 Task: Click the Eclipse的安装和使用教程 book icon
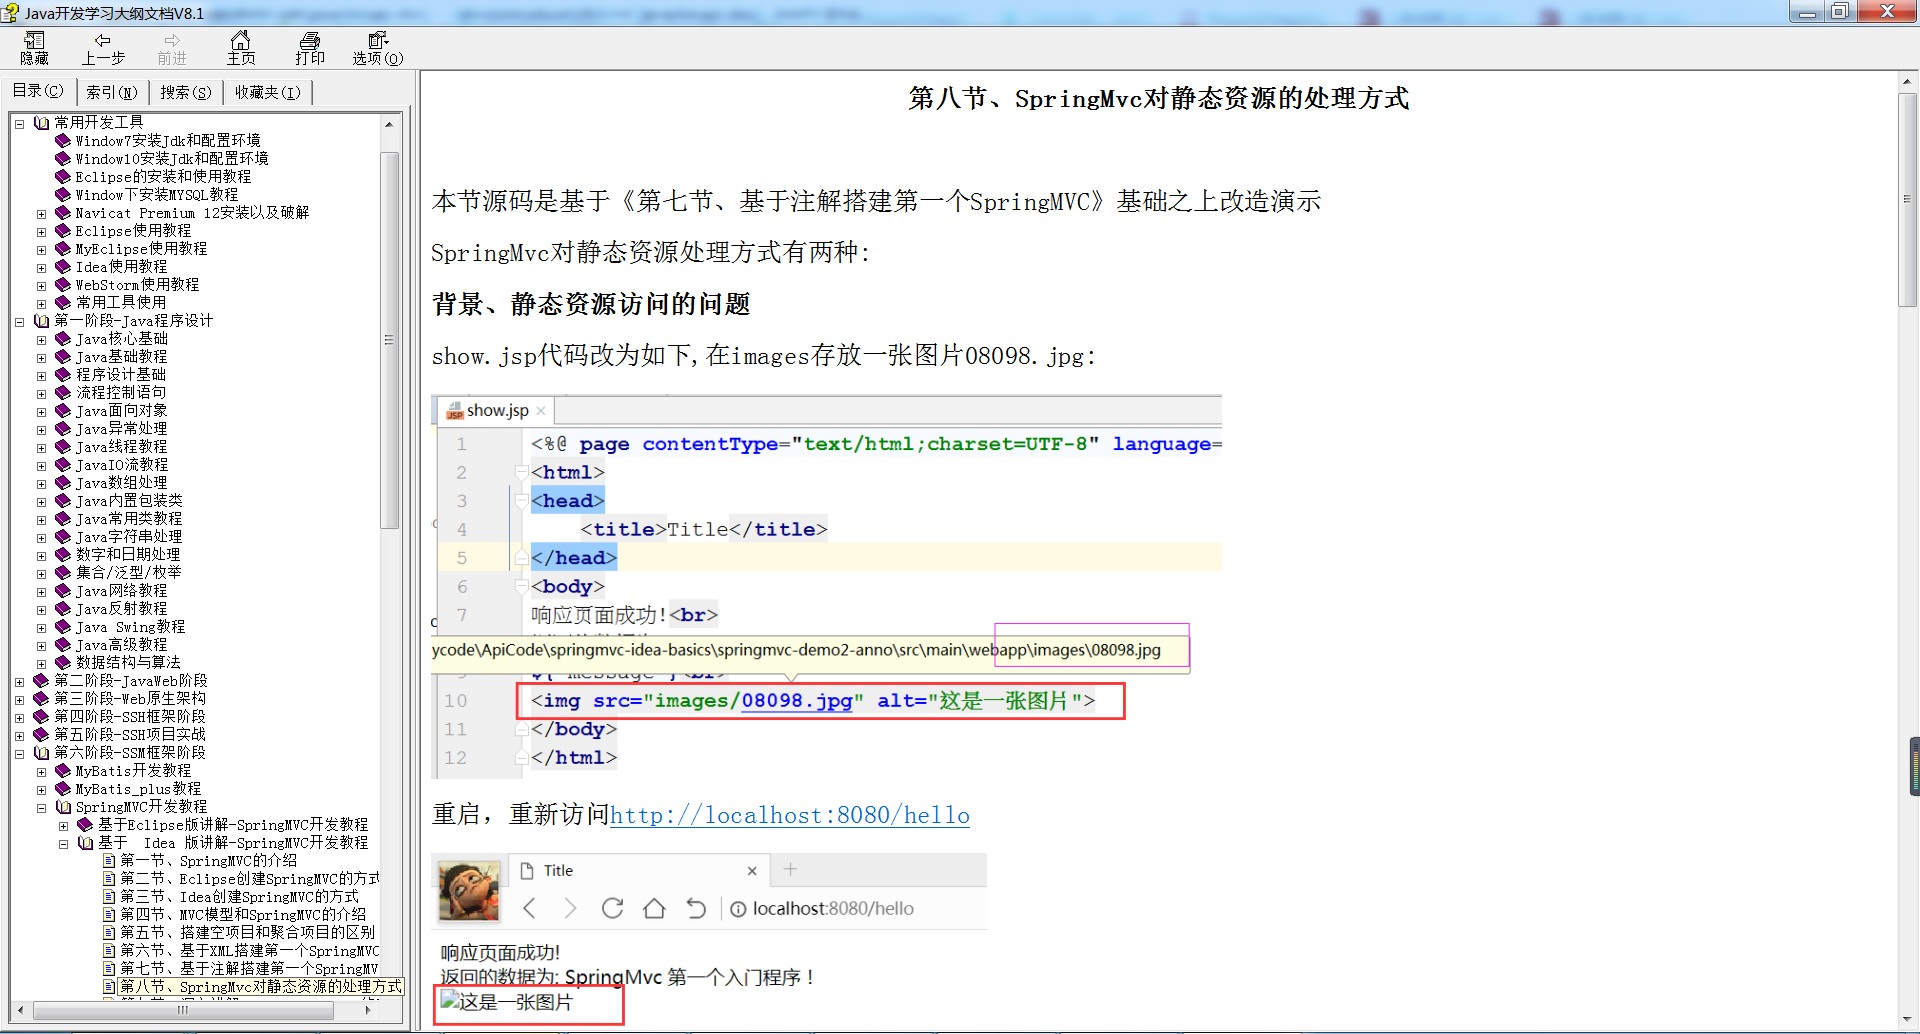[63, 177]
